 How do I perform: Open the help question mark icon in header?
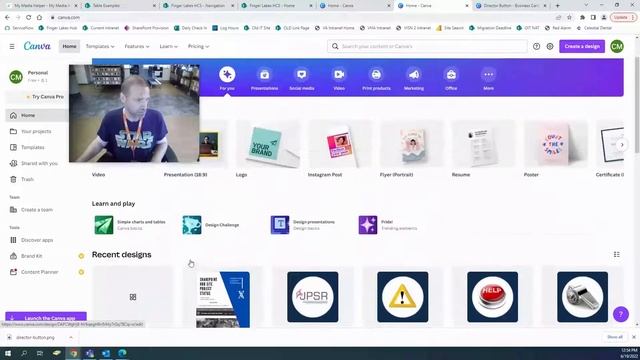pos(536,47)
